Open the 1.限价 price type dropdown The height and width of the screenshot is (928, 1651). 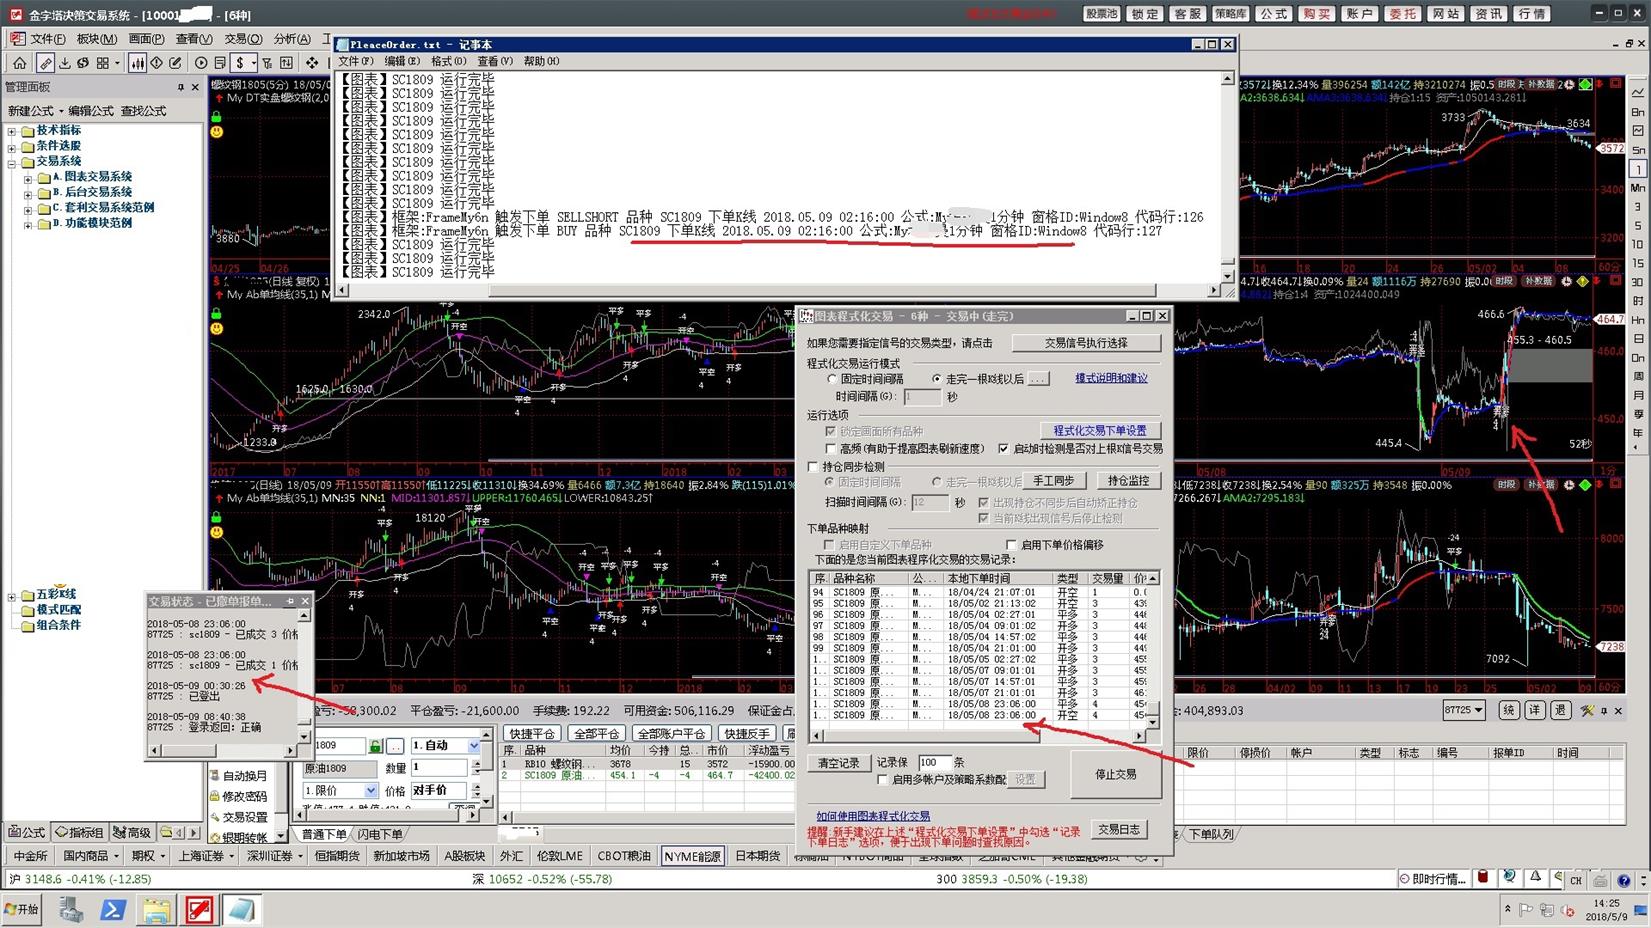(x=370, y=791)
